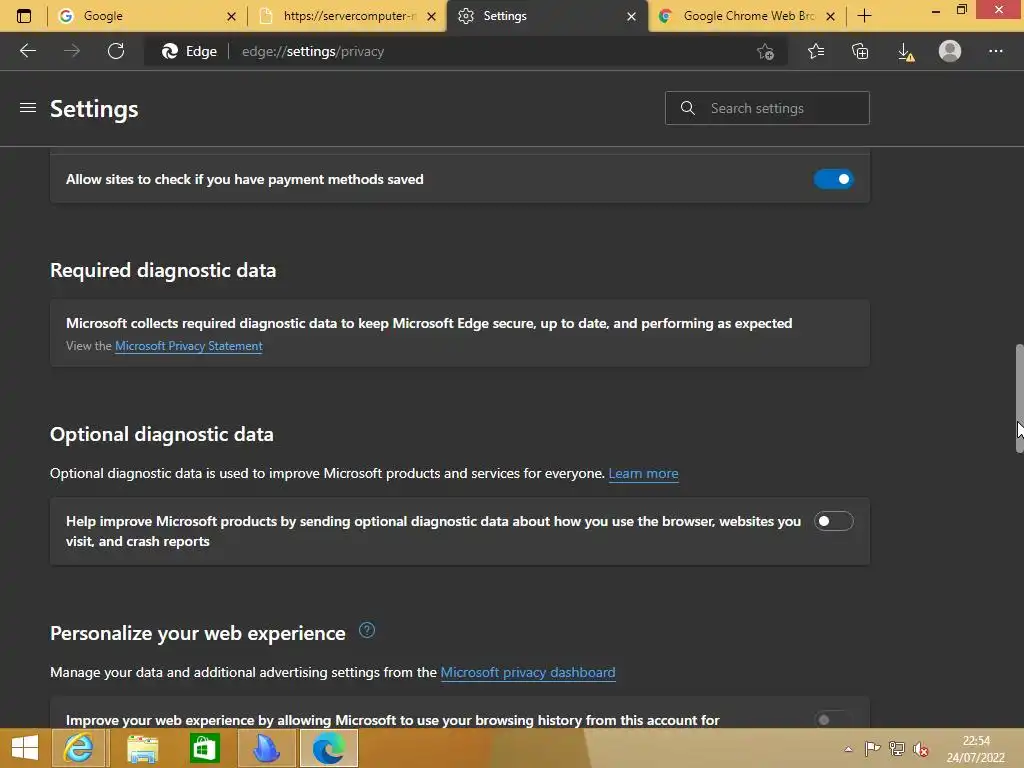
Task: Disable payment methods check toggle
Action: pos(833,179)
